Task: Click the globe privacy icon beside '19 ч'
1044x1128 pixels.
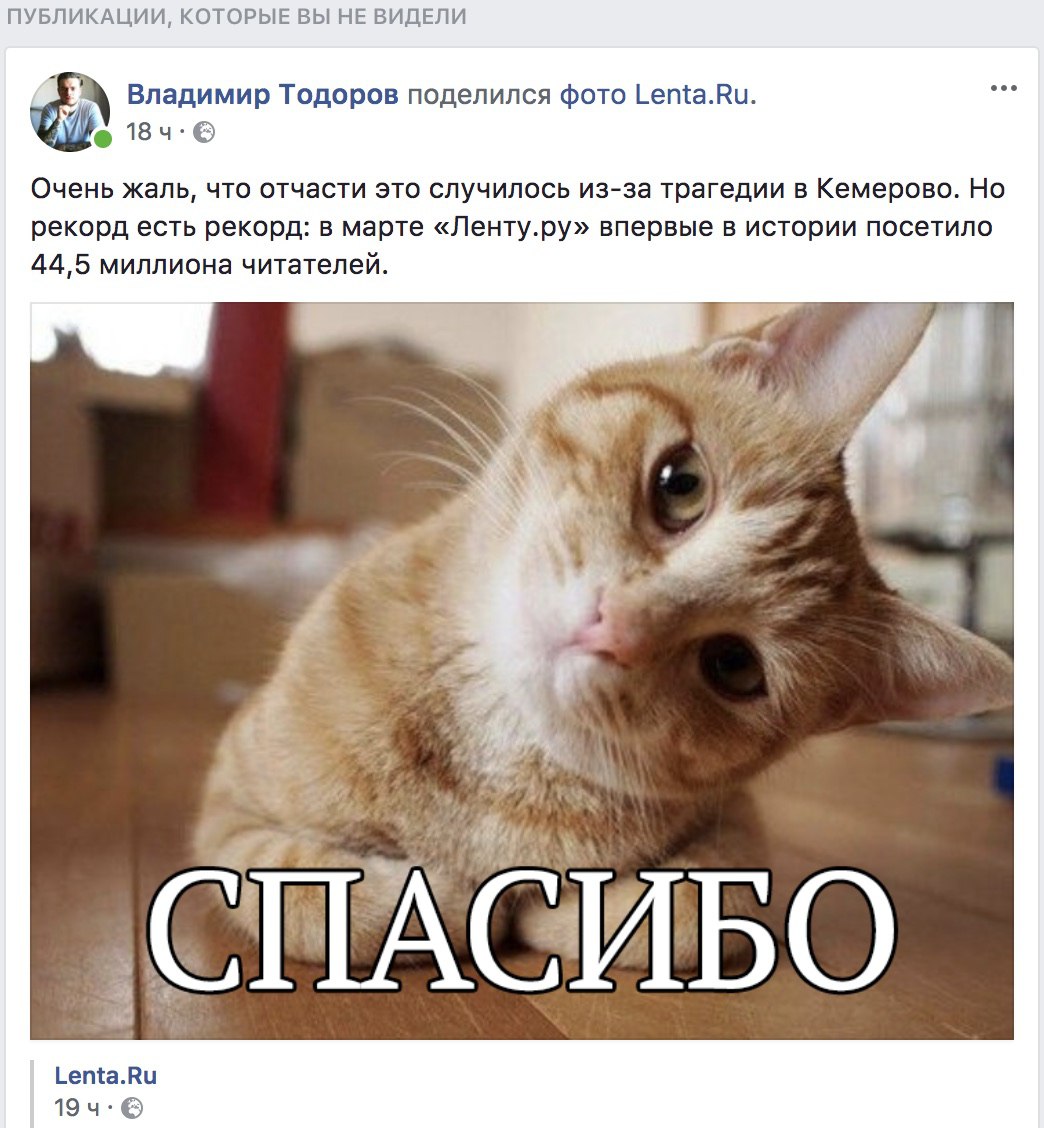Action: (x=132, y=1108)
